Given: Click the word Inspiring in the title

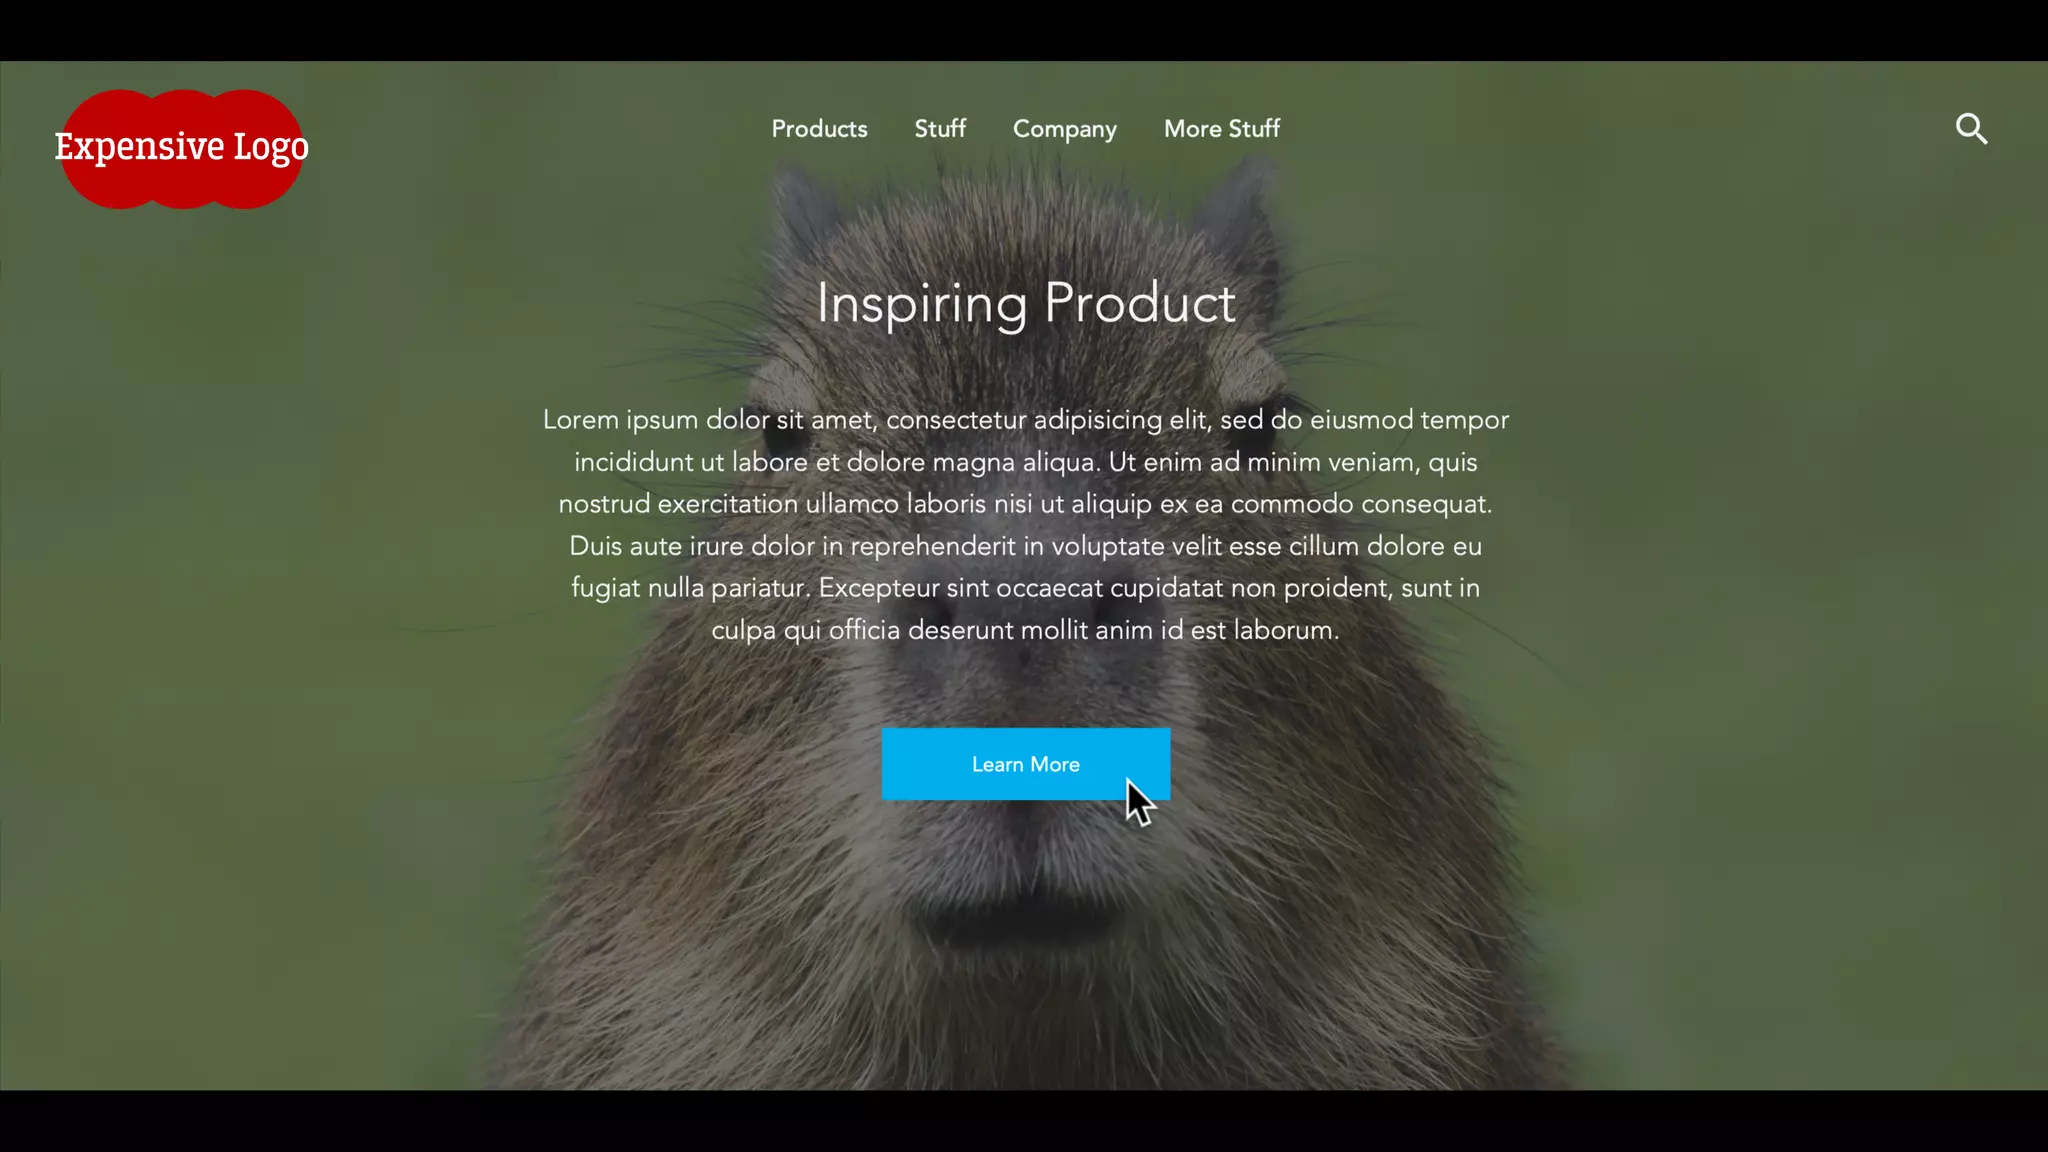Looking at the screenshot, I should coord(922,303).
